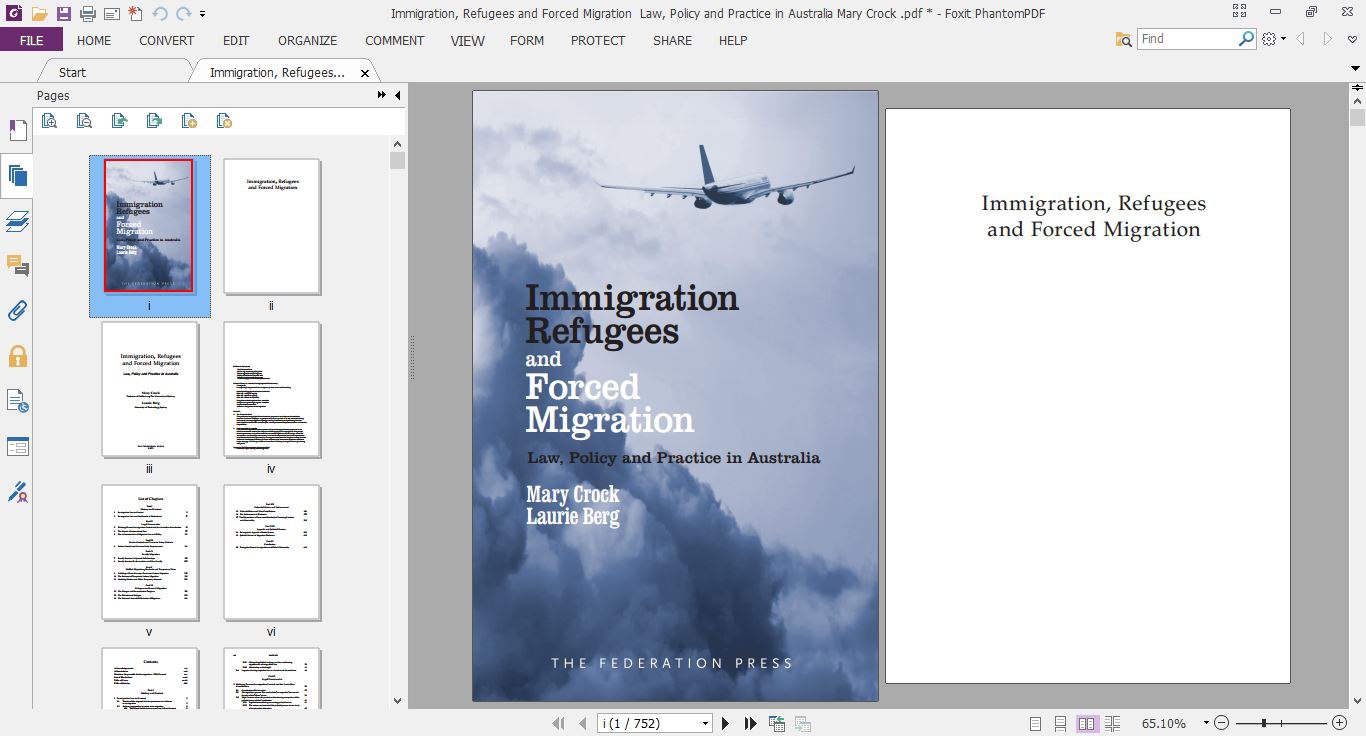The height and width of the screenshot is (736, 1366).
Task: Open the Bookmarks navigation panel
Action: click(17, 131)
